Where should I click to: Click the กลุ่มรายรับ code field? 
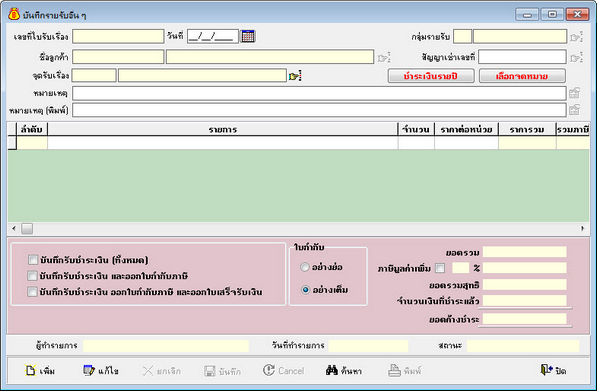(463, 37)
